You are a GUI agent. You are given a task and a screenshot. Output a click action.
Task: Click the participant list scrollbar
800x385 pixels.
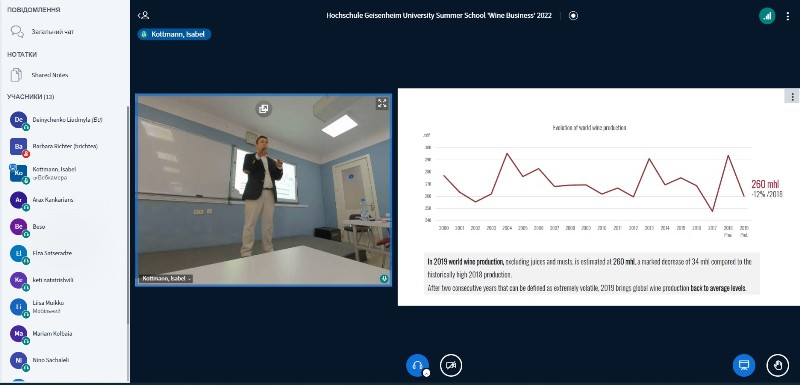(128, 214)
